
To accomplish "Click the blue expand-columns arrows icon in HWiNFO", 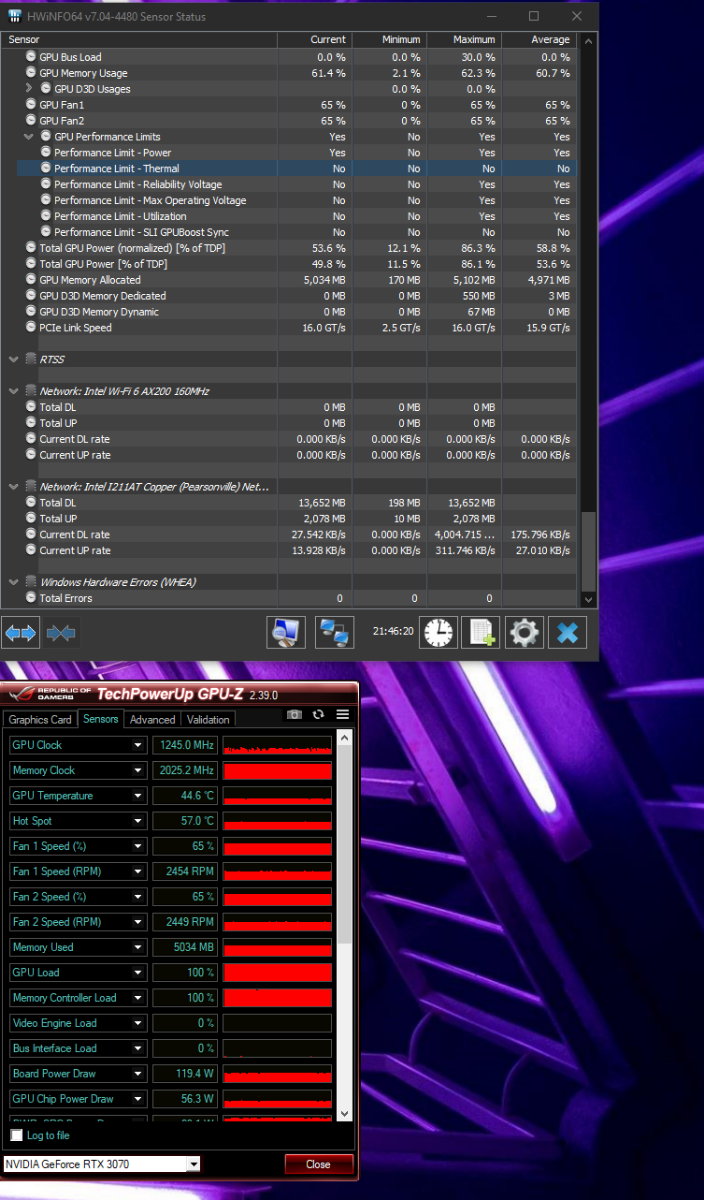I will pyautogui.click(x=20, y=632).
